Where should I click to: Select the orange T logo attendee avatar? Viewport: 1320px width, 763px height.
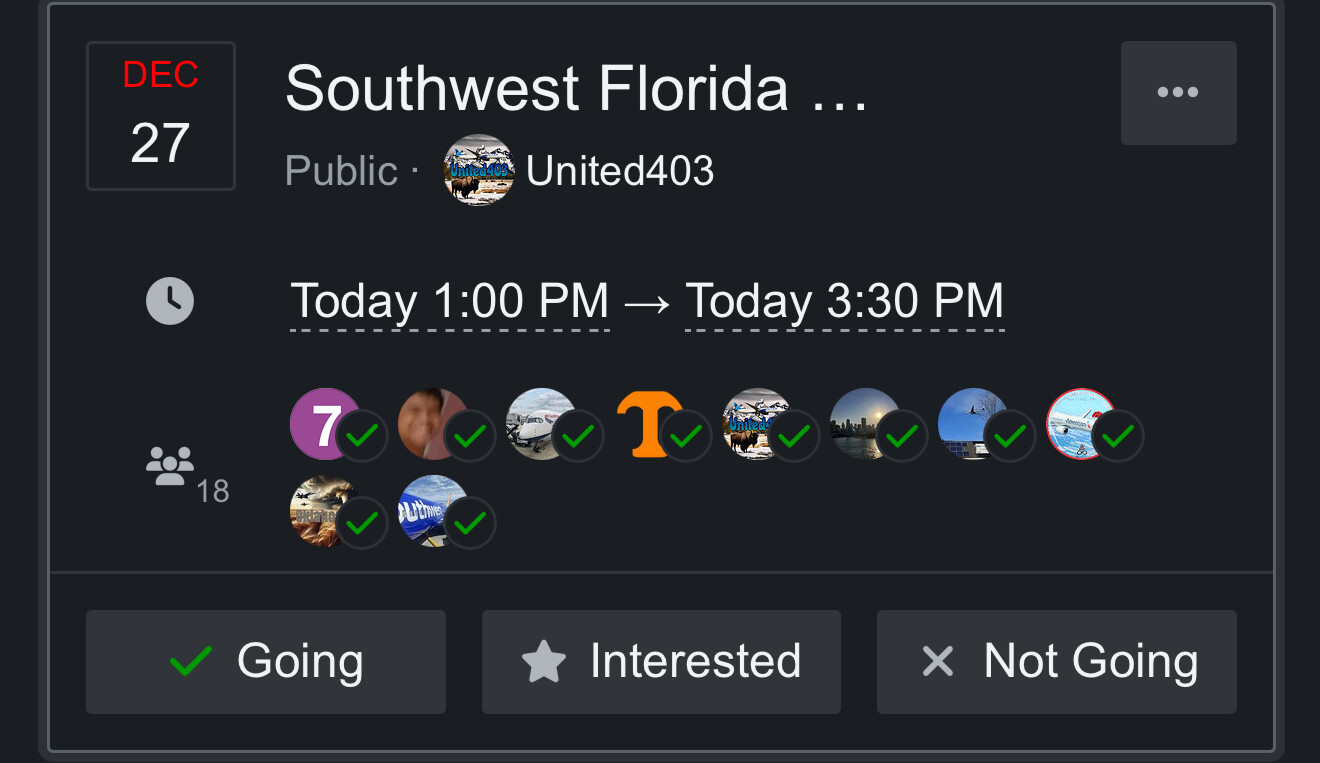648,423
